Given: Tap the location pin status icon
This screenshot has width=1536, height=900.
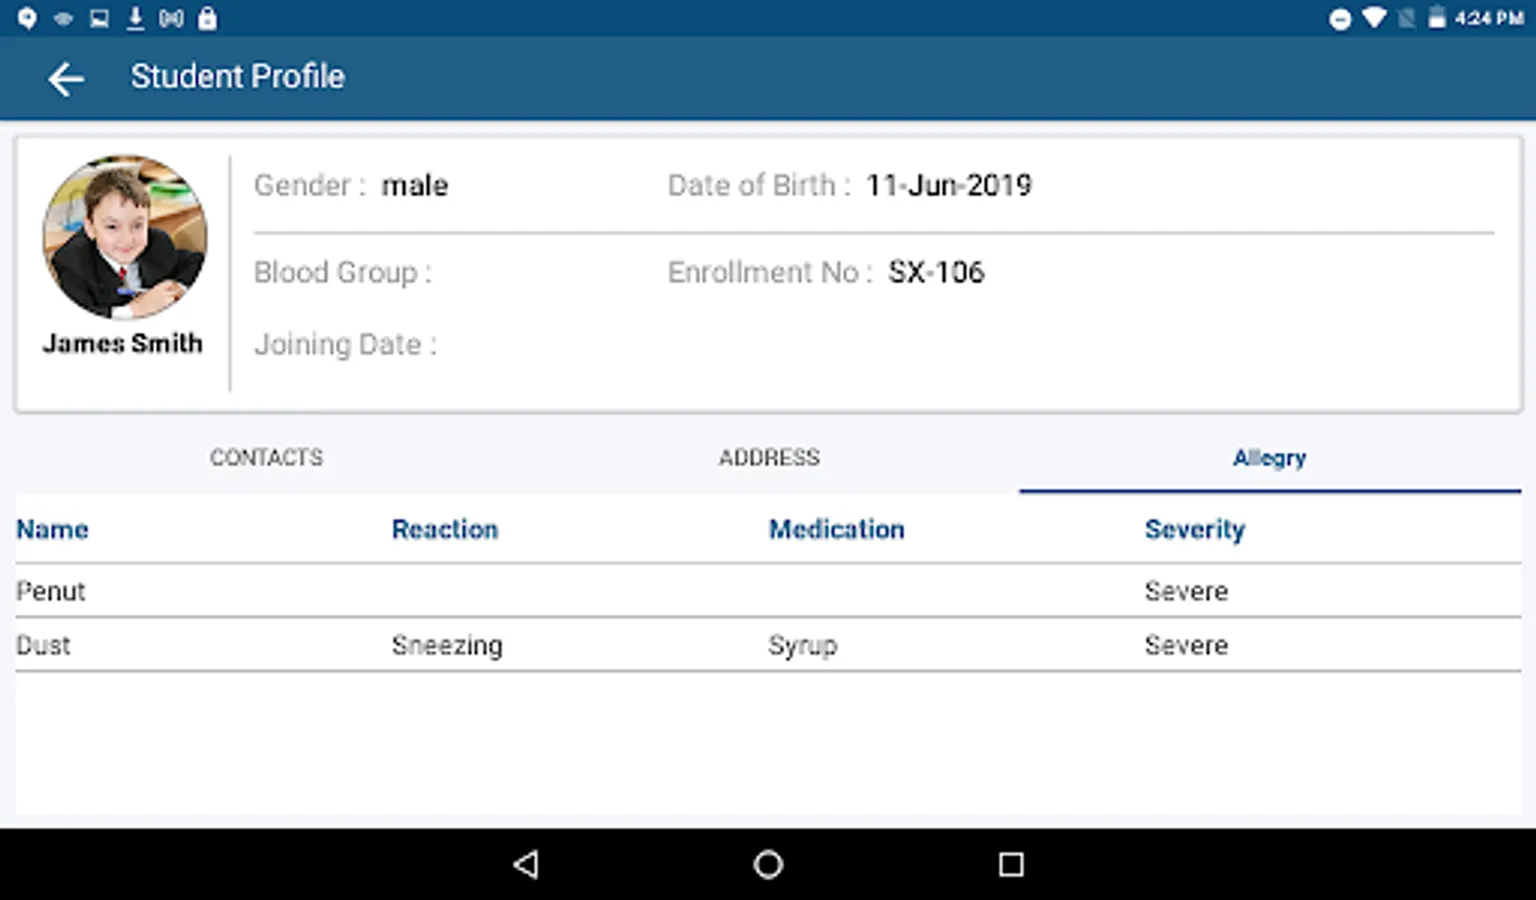Looking at the screenshot, I should pos(27,18).
